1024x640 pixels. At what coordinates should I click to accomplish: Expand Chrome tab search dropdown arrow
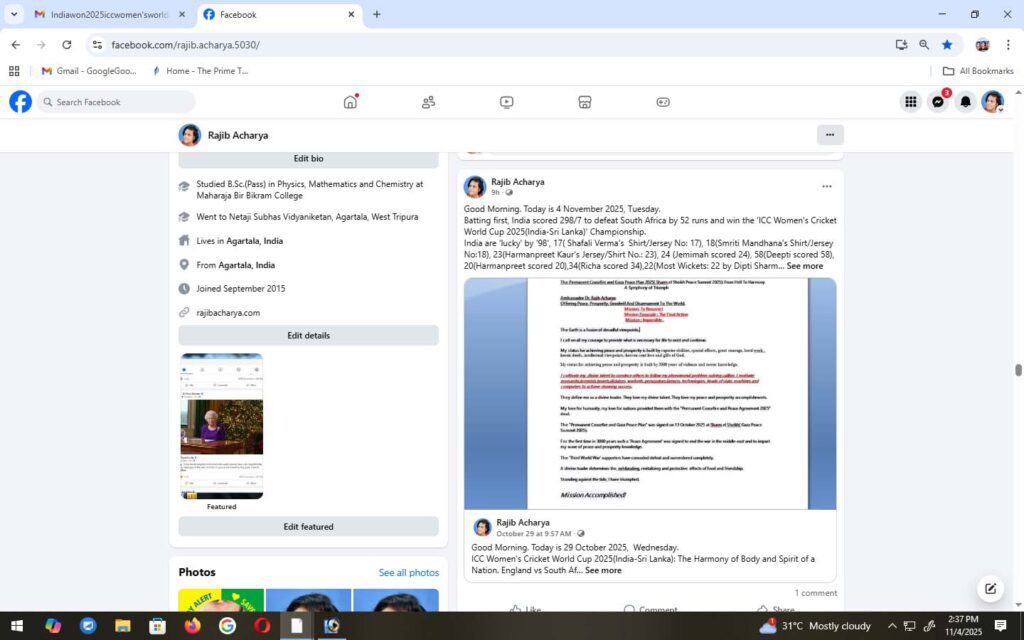coord(14,14)
